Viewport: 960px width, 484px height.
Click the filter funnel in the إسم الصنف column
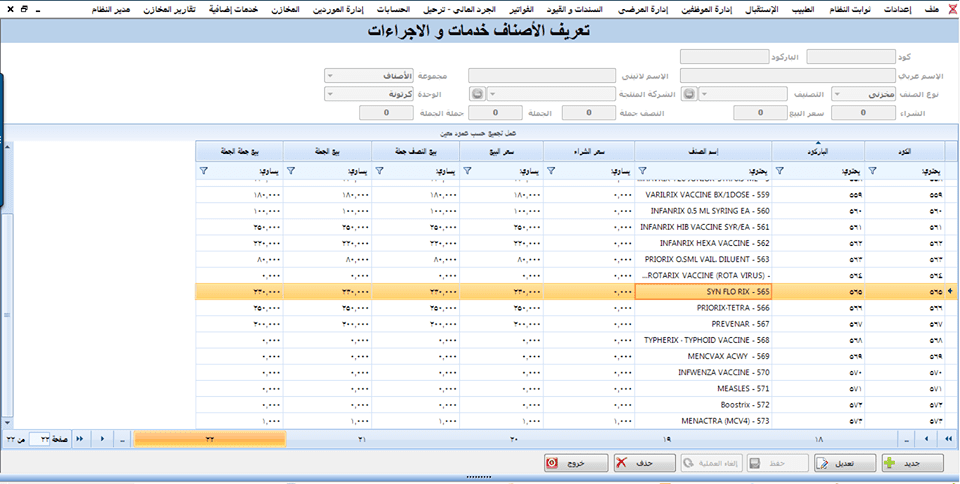point(642,171)
